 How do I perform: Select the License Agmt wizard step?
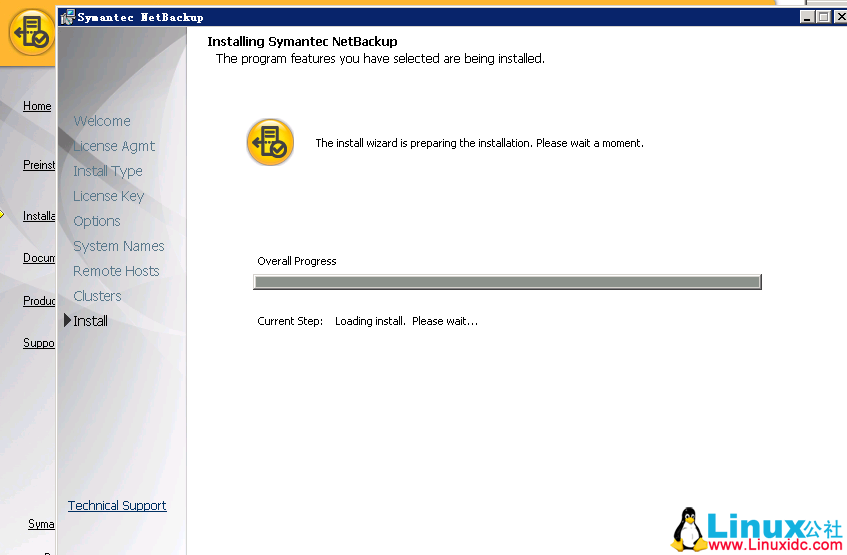coord(114,146)
